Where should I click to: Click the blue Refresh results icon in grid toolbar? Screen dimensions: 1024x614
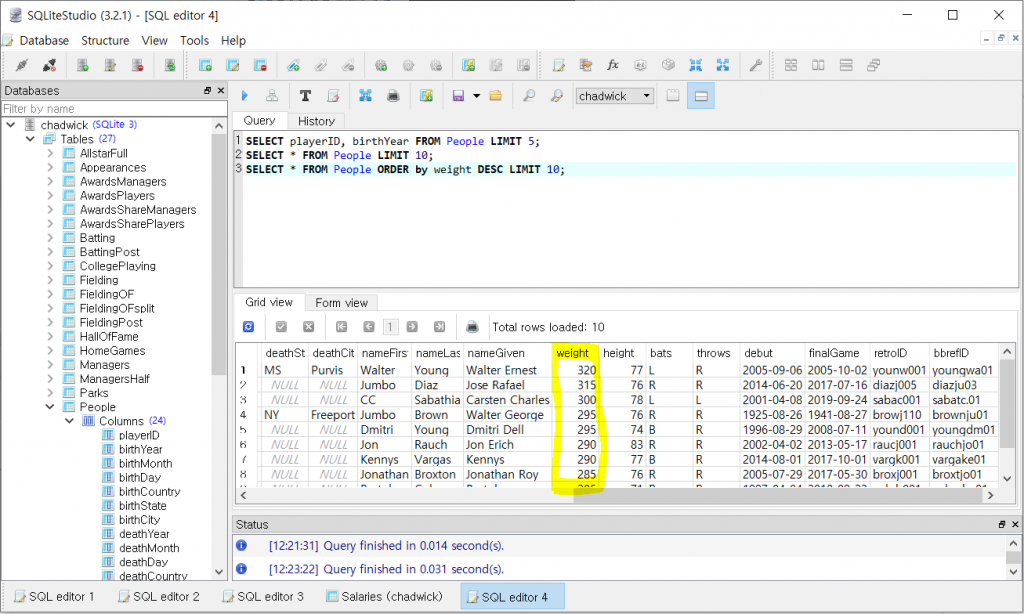(248, 327)
